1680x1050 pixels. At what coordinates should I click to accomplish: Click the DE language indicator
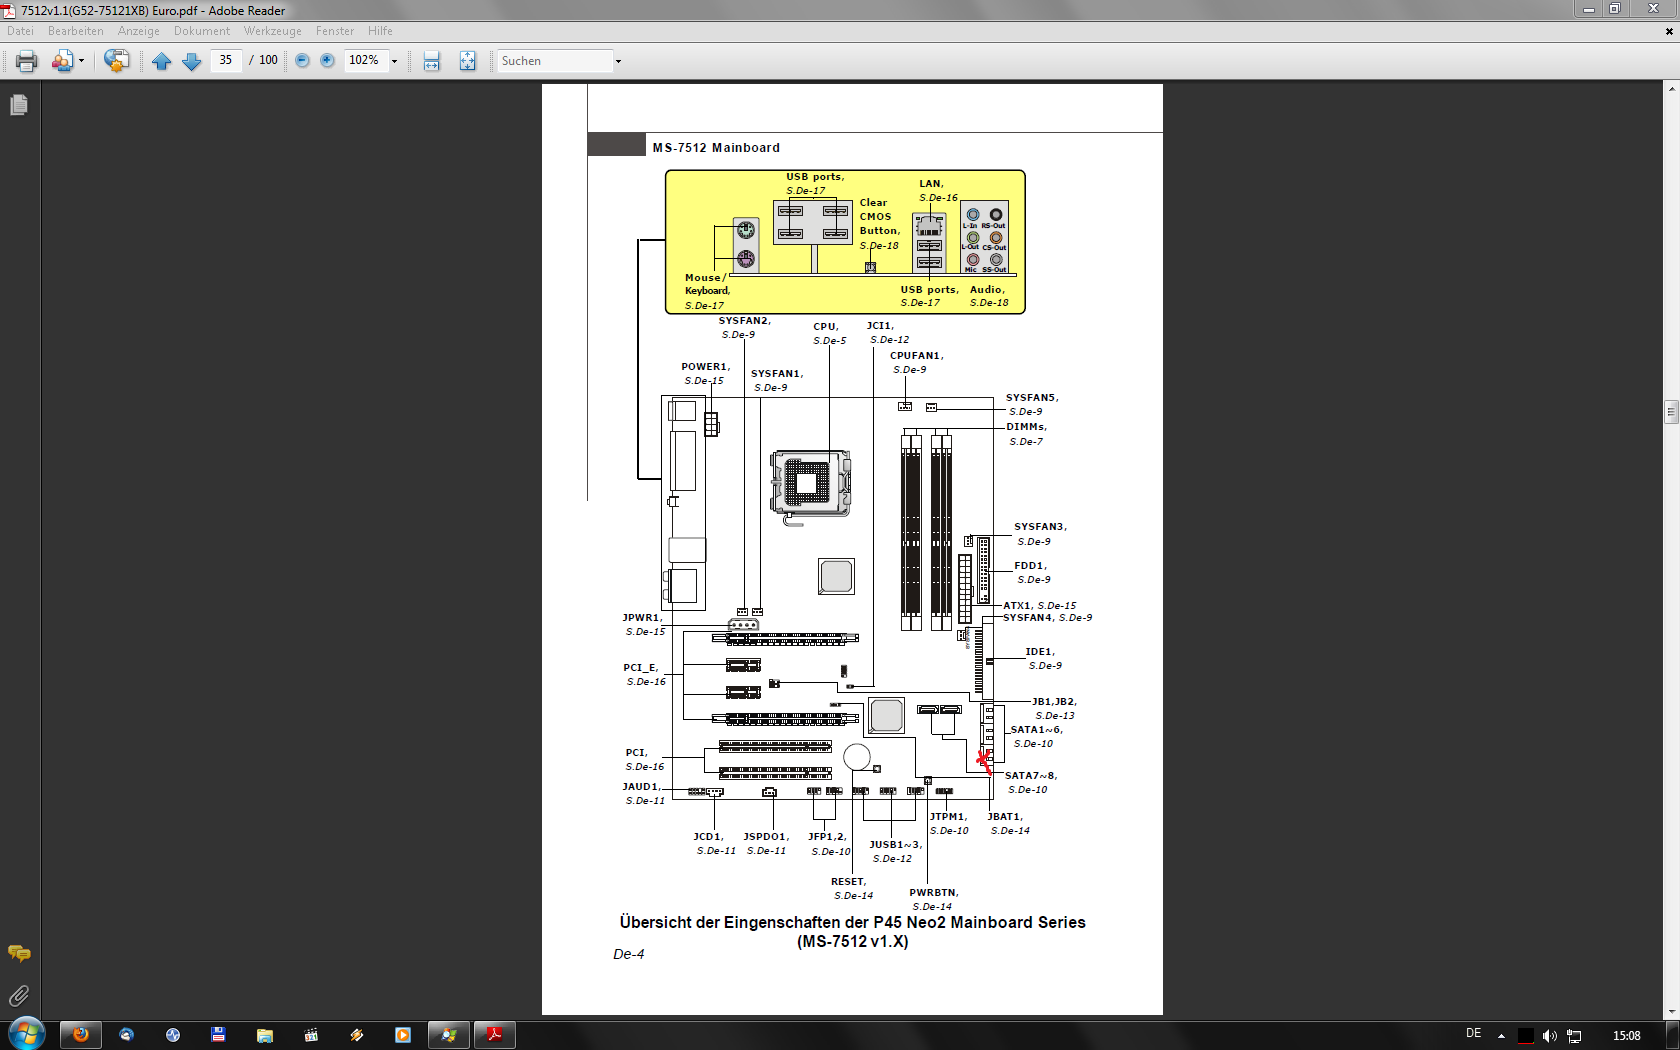coord(1473,1034)
